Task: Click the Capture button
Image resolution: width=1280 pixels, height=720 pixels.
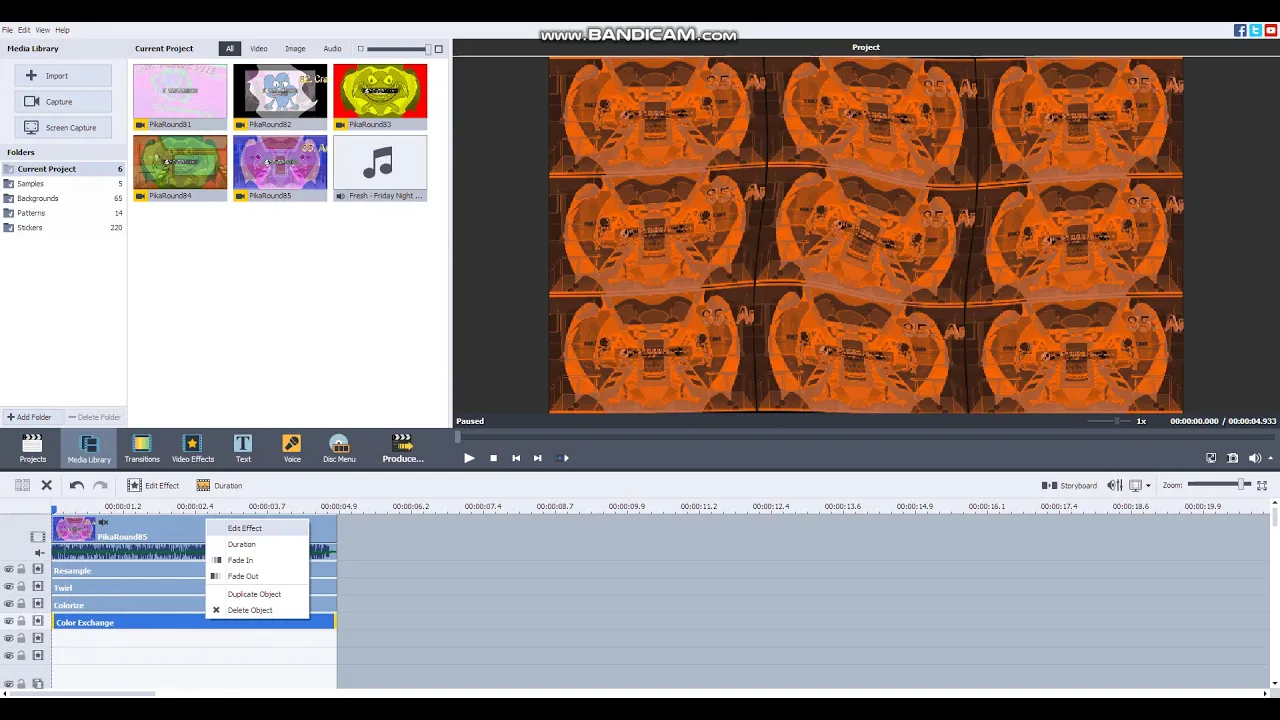Action: [x=63, y=102]
